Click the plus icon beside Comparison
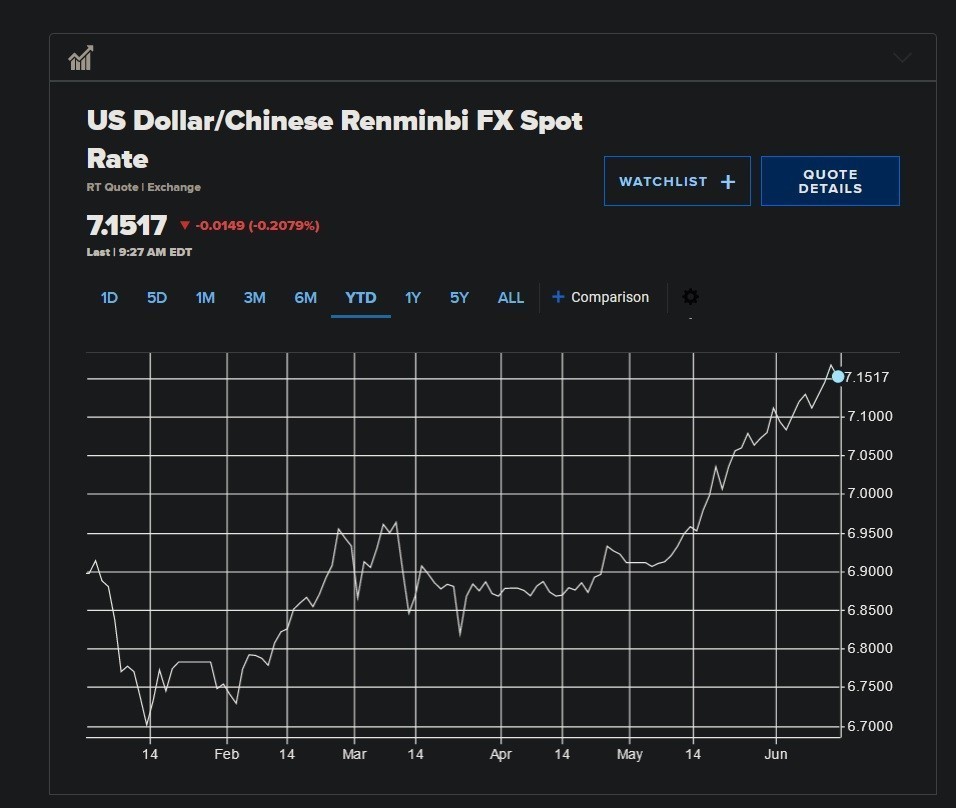Image resolution: width=956 pixels, height=808 pixels. (558, 297)
